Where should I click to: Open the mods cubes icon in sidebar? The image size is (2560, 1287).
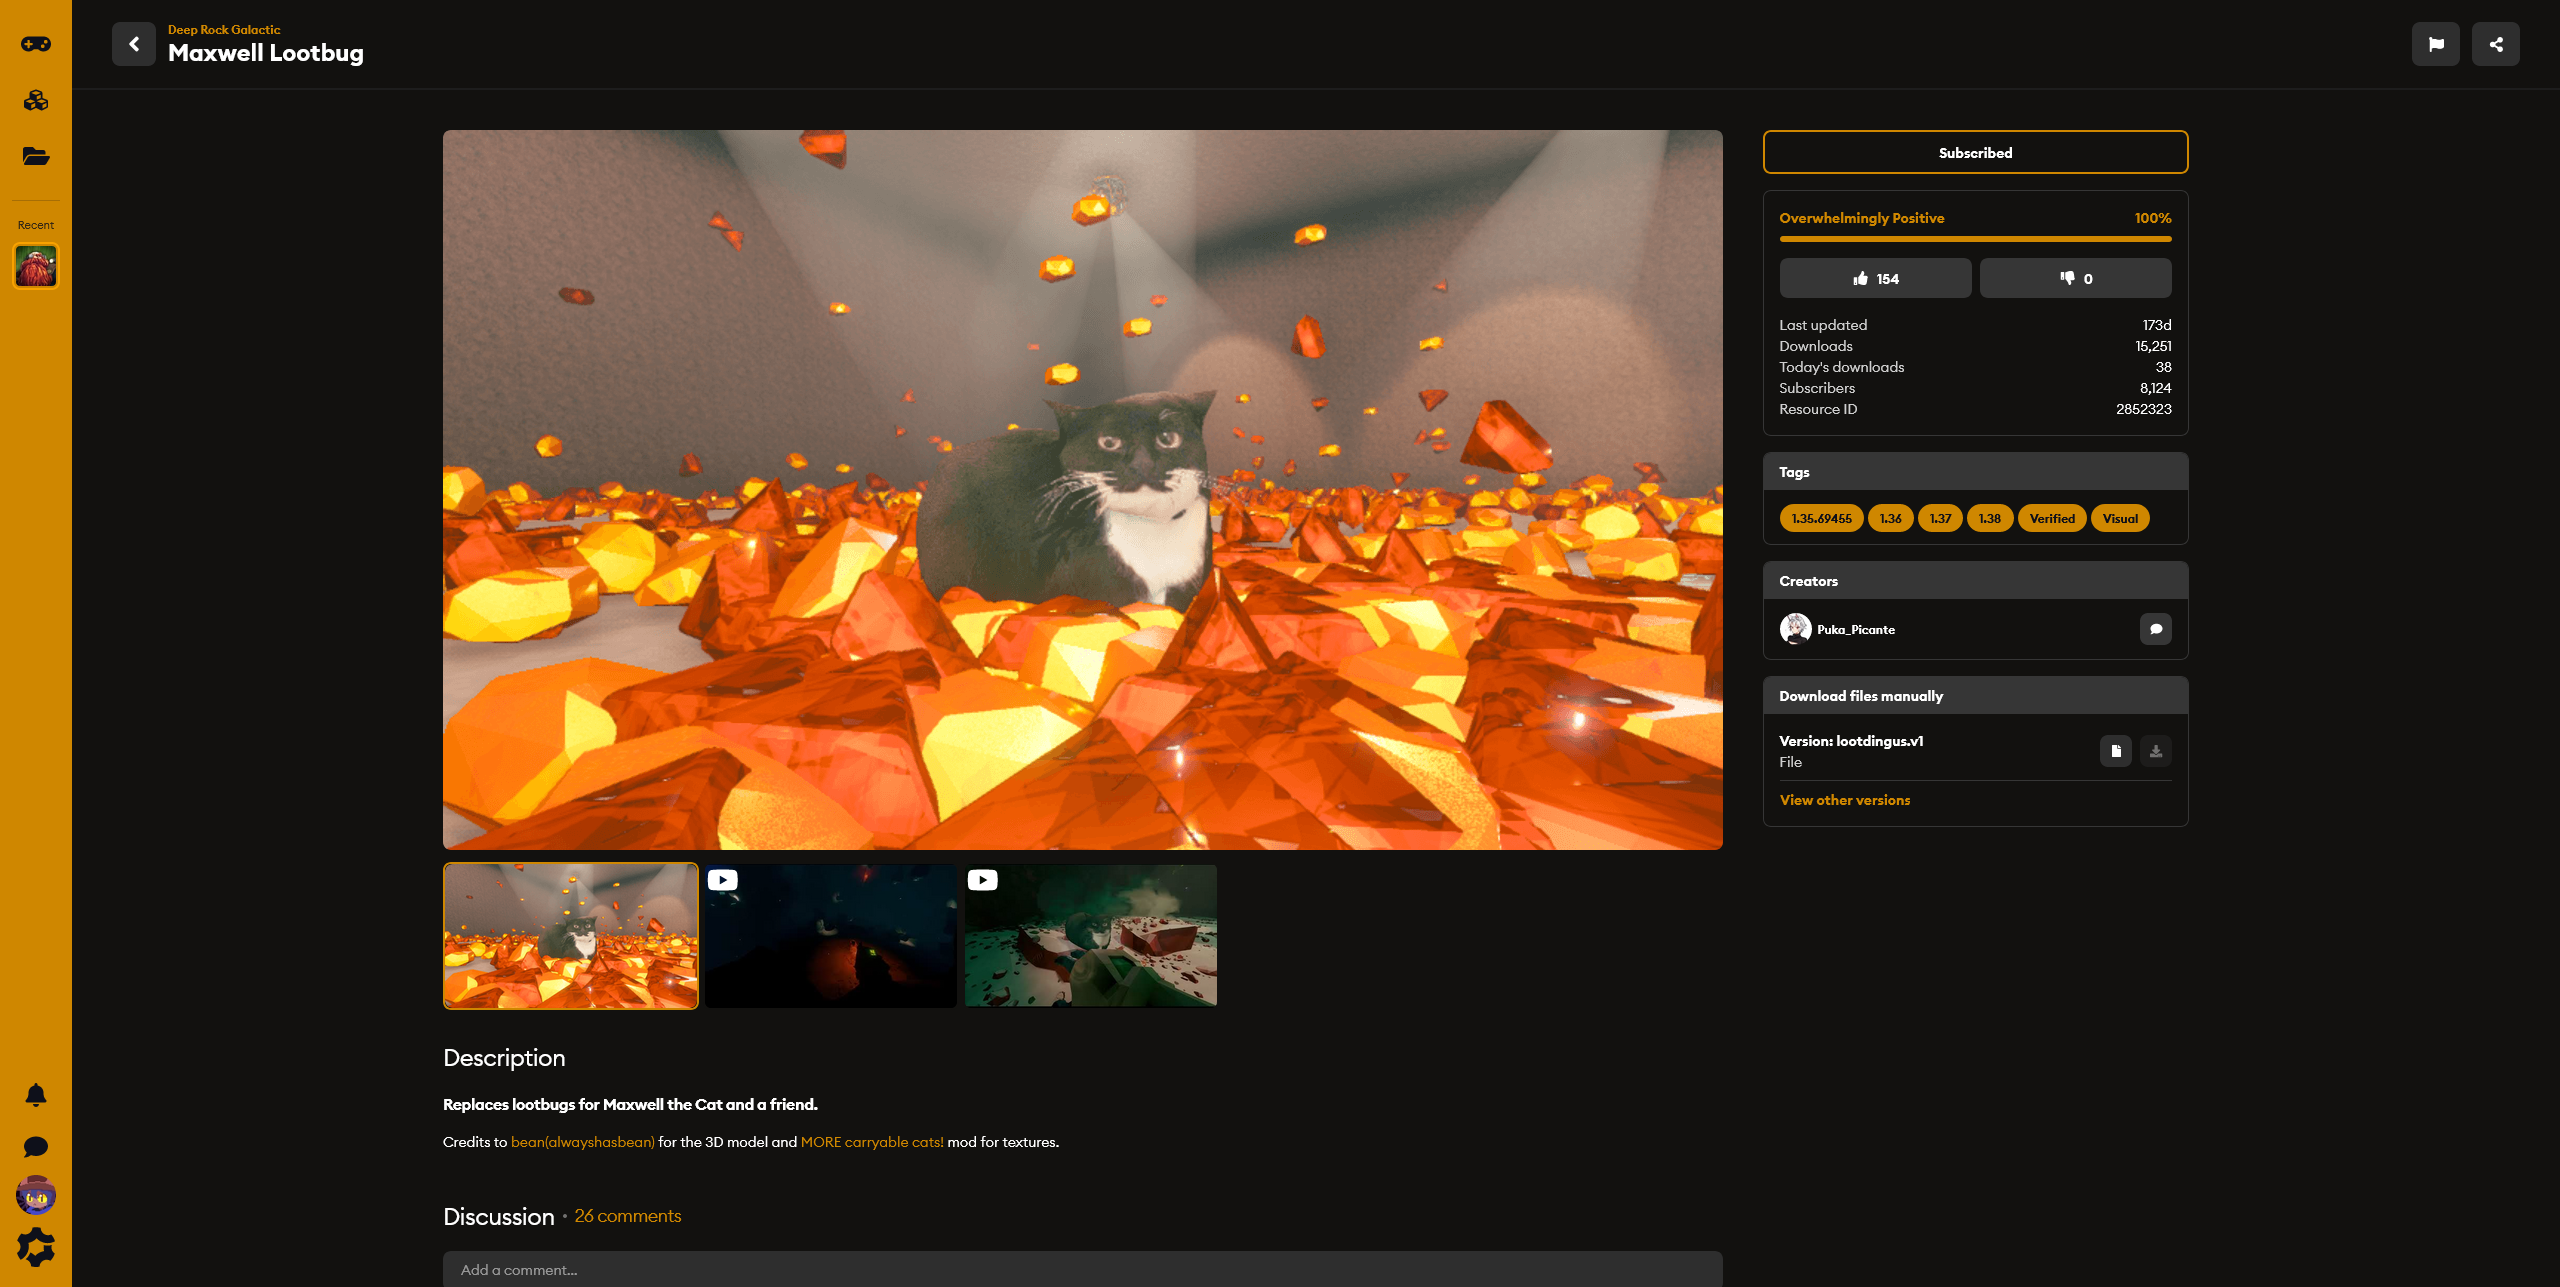(x=36, y=101)
